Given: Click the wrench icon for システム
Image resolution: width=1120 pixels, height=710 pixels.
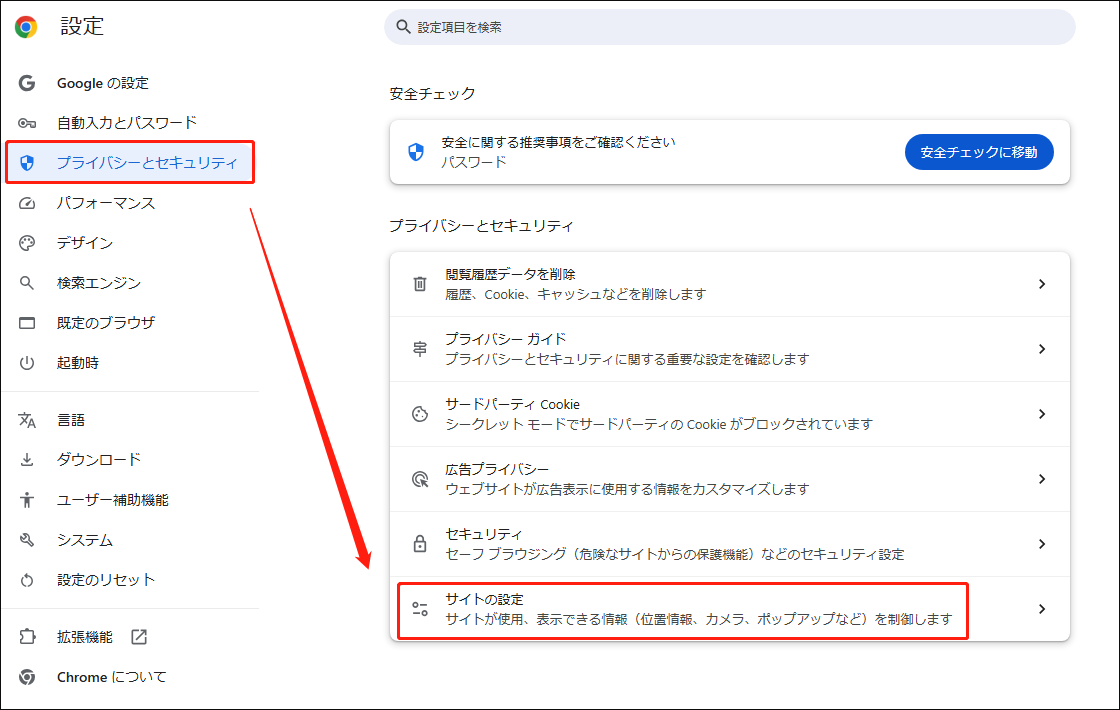Looking at the screenshot, I should (x=27, y=539).
